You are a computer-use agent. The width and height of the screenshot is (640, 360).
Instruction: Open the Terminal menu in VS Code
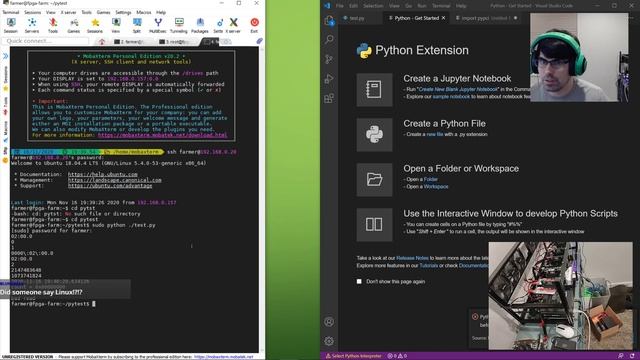(441, 6)
